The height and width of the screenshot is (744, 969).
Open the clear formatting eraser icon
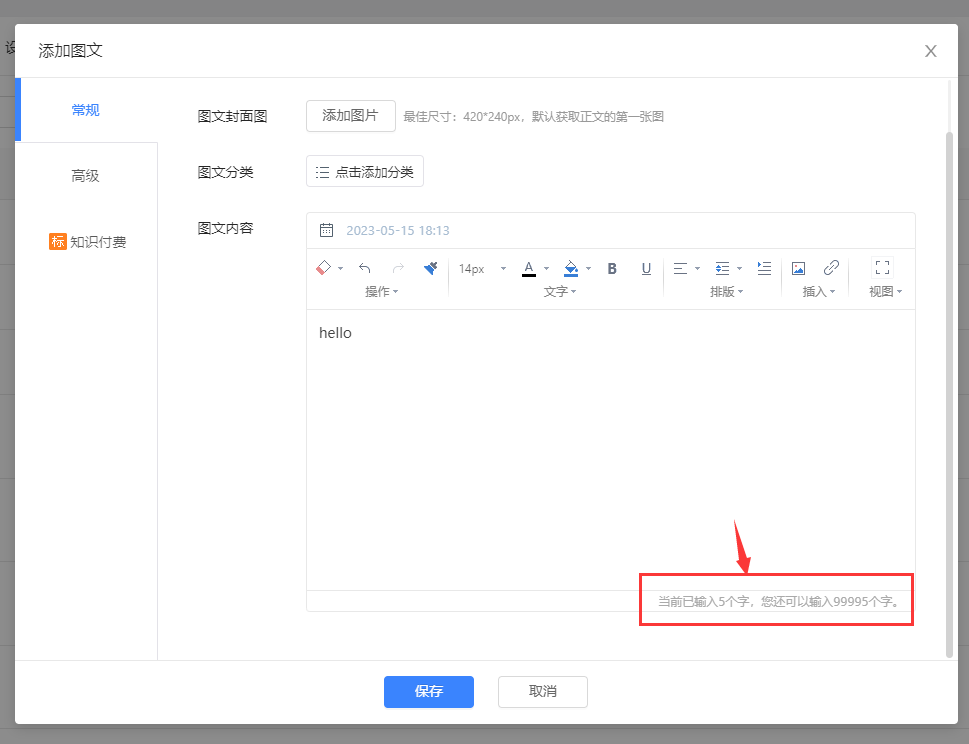tap(322, 268)
